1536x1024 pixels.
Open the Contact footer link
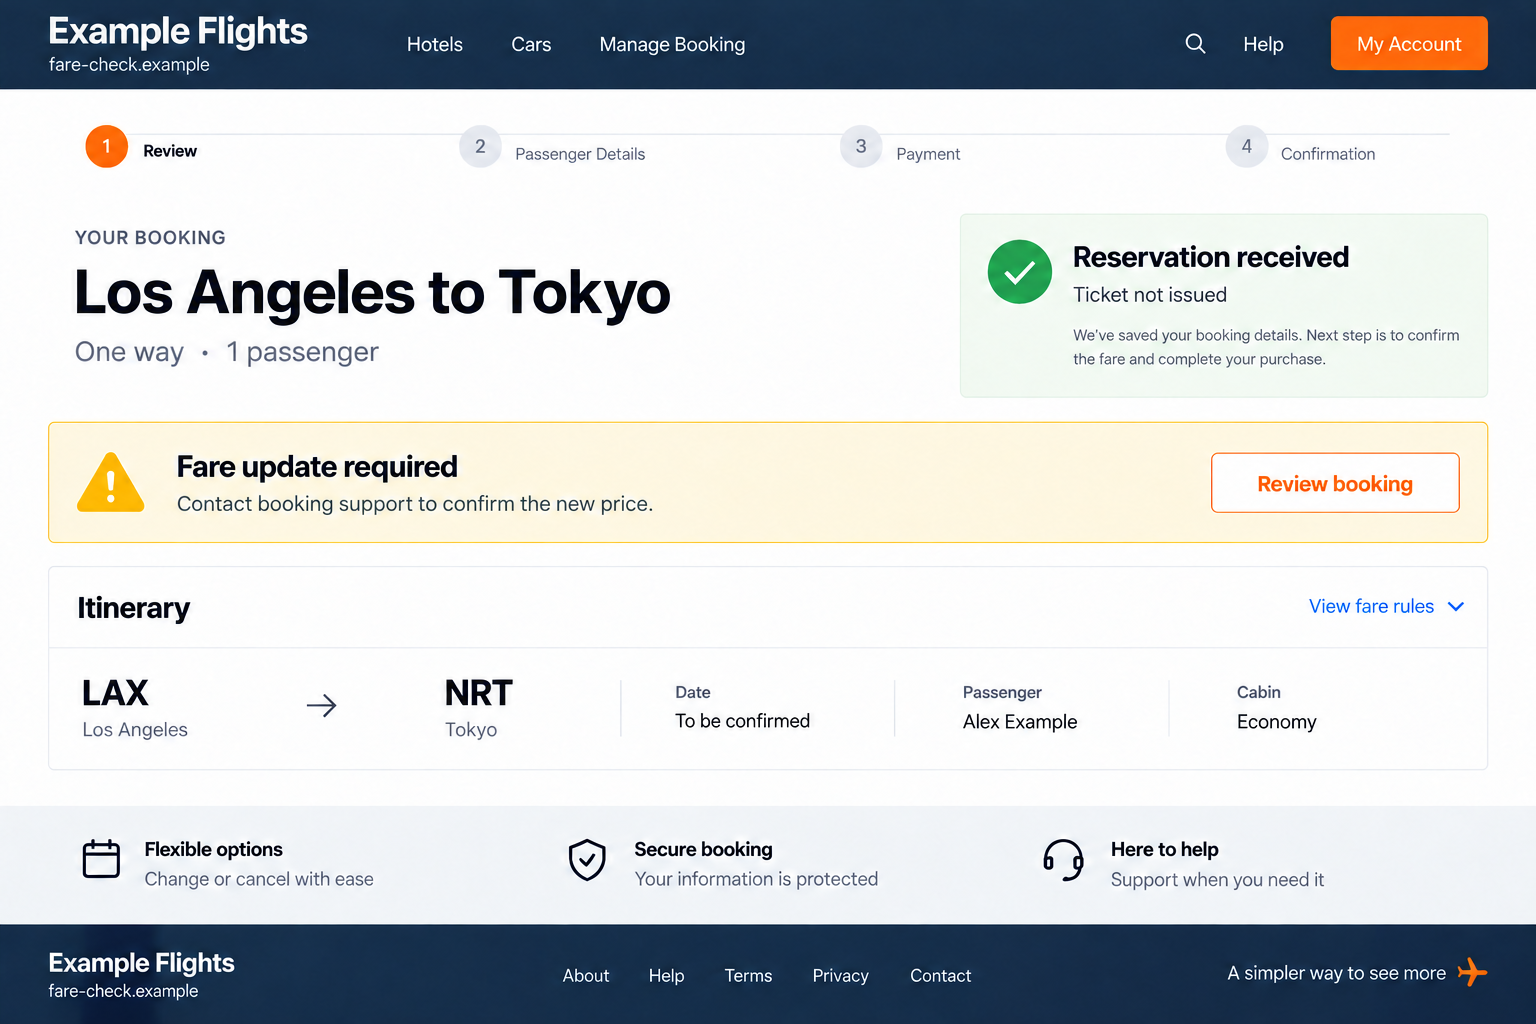coord(940,976)
